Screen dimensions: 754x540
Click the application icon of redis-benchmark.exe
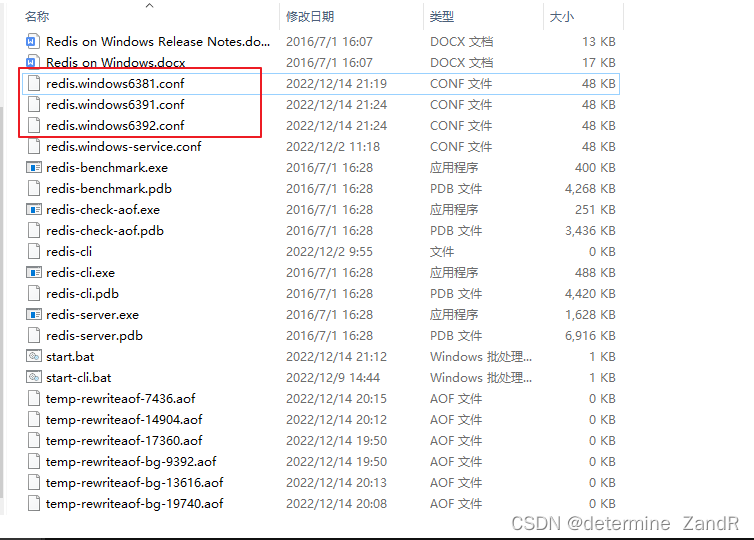pos(34,168)
